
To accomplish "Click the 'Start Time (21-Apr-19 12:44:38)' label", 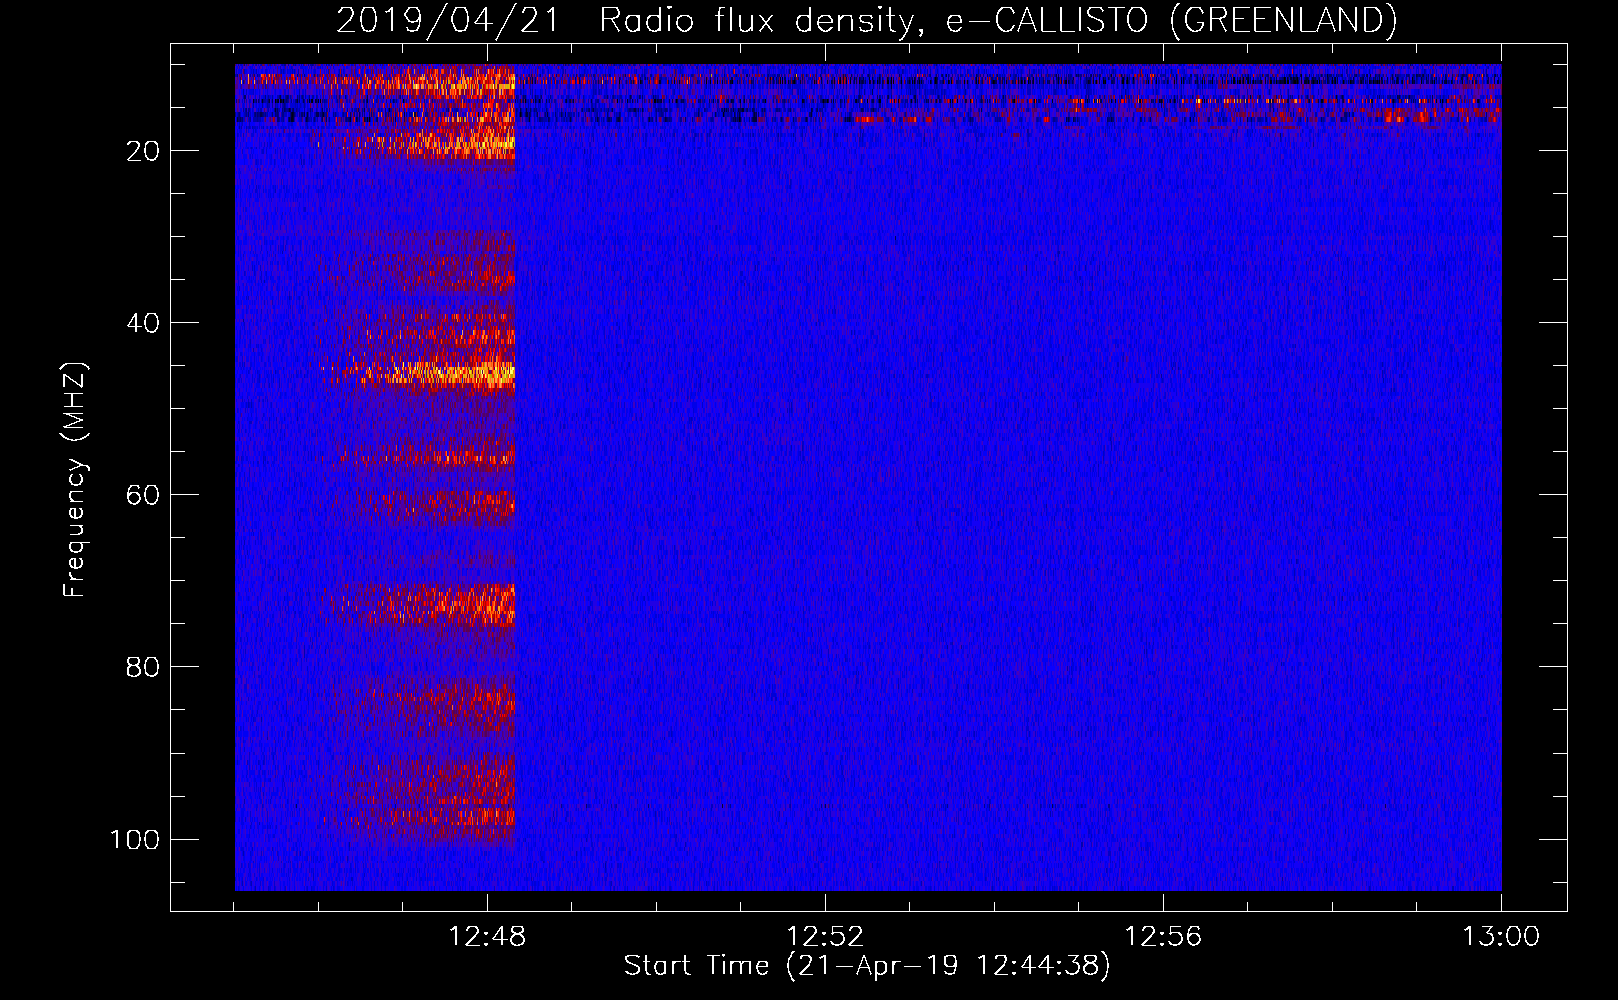I will tap(867, 966).
